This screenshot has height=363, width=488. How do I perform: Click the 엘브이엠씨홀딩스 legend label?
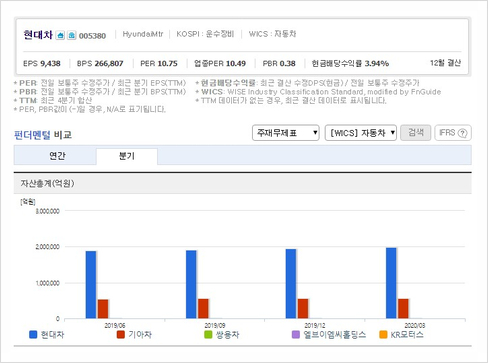click(x=335, y=334)
